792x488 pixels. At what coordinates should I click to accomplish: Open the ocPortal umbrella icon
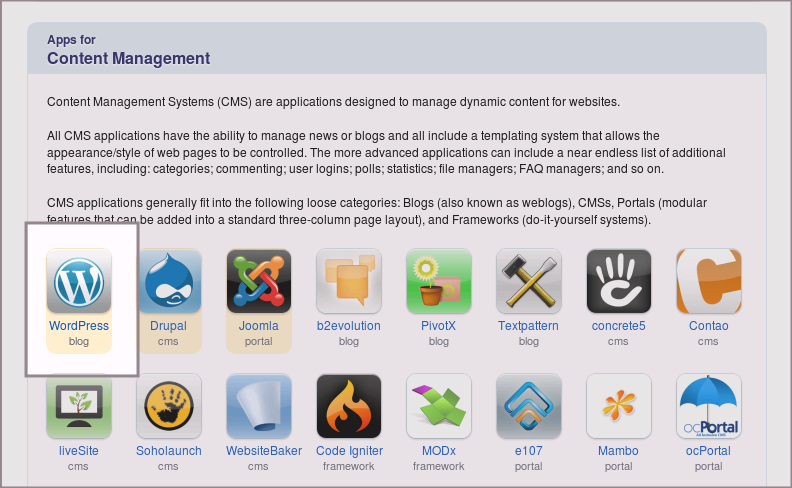709,406
